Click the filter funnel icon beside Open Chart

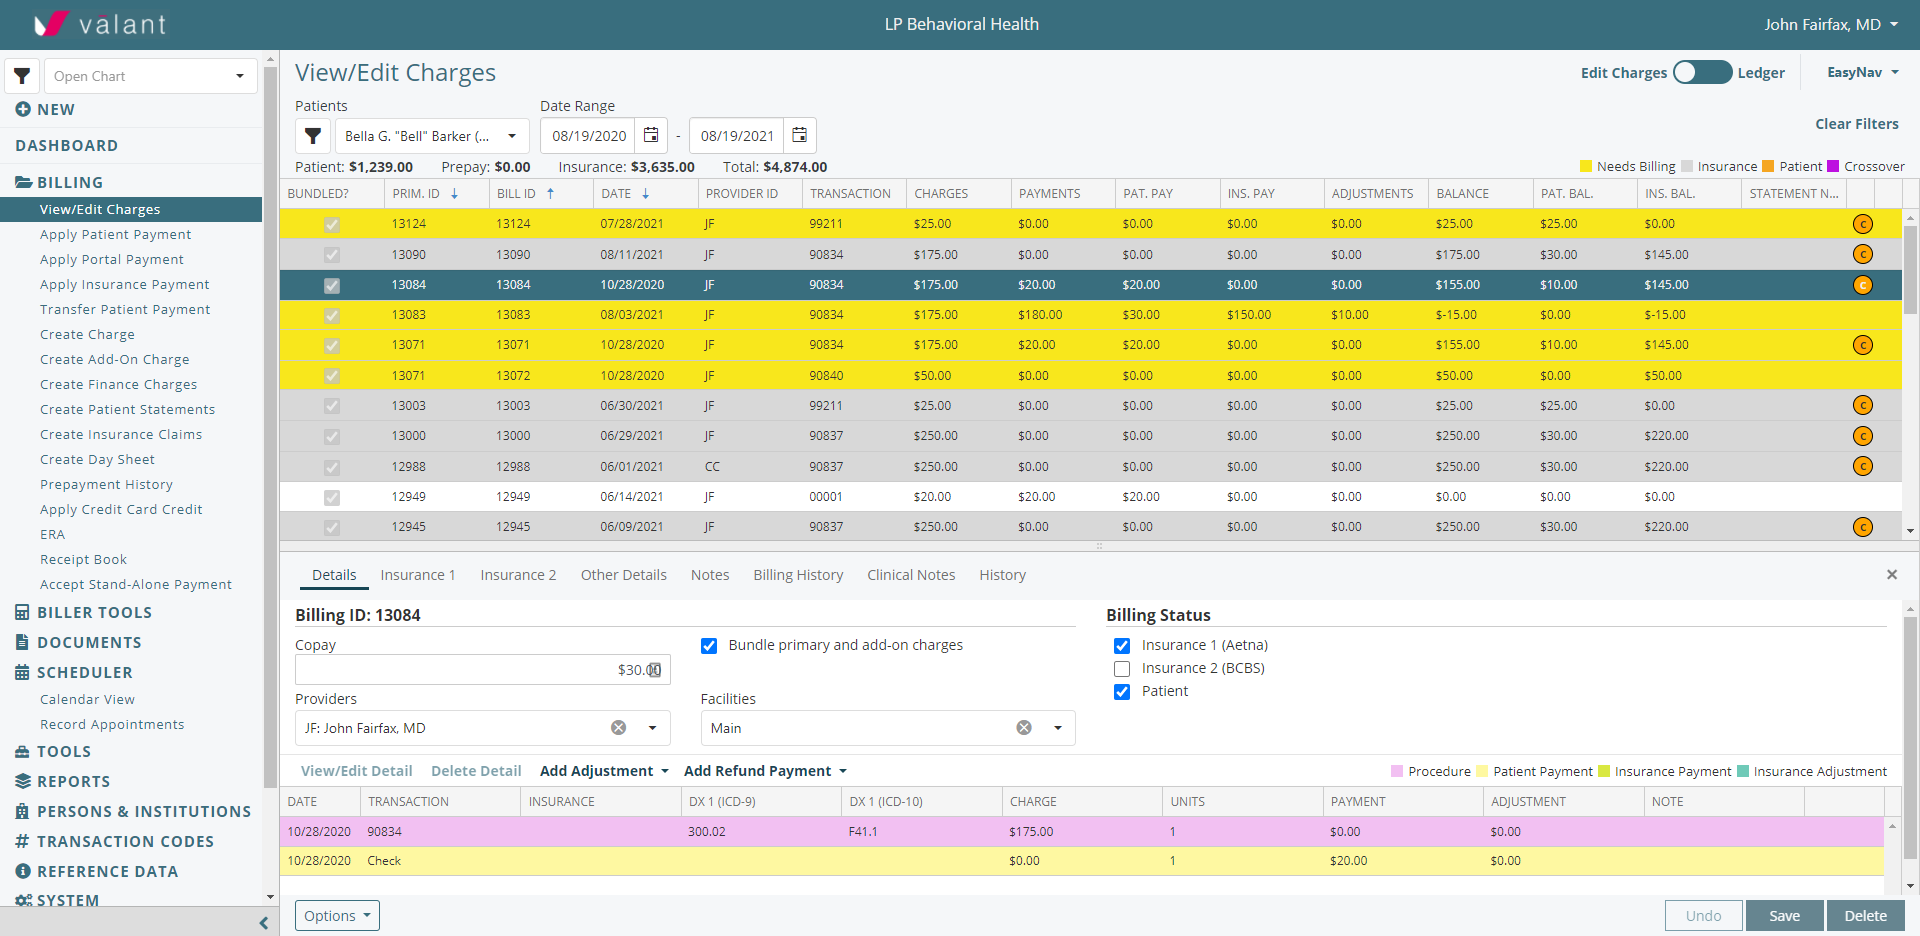(x=22, y=76)
